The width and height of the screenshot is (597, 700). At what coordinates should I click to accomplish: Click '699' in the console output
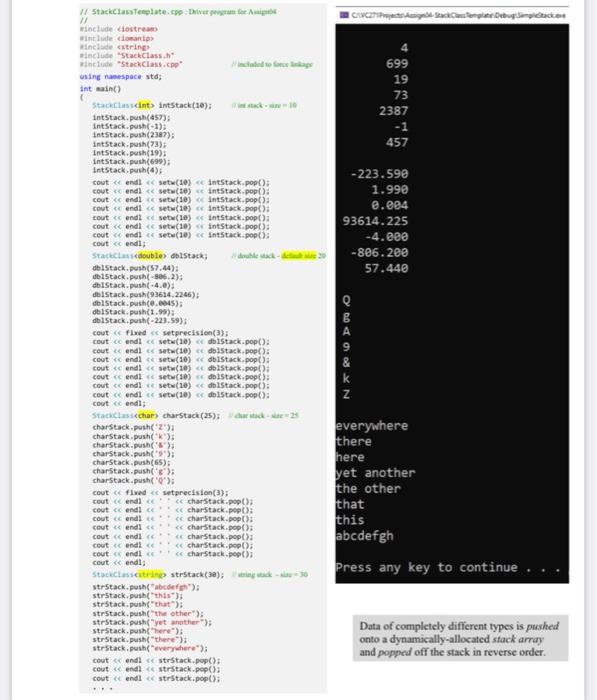tap(397, 63)
